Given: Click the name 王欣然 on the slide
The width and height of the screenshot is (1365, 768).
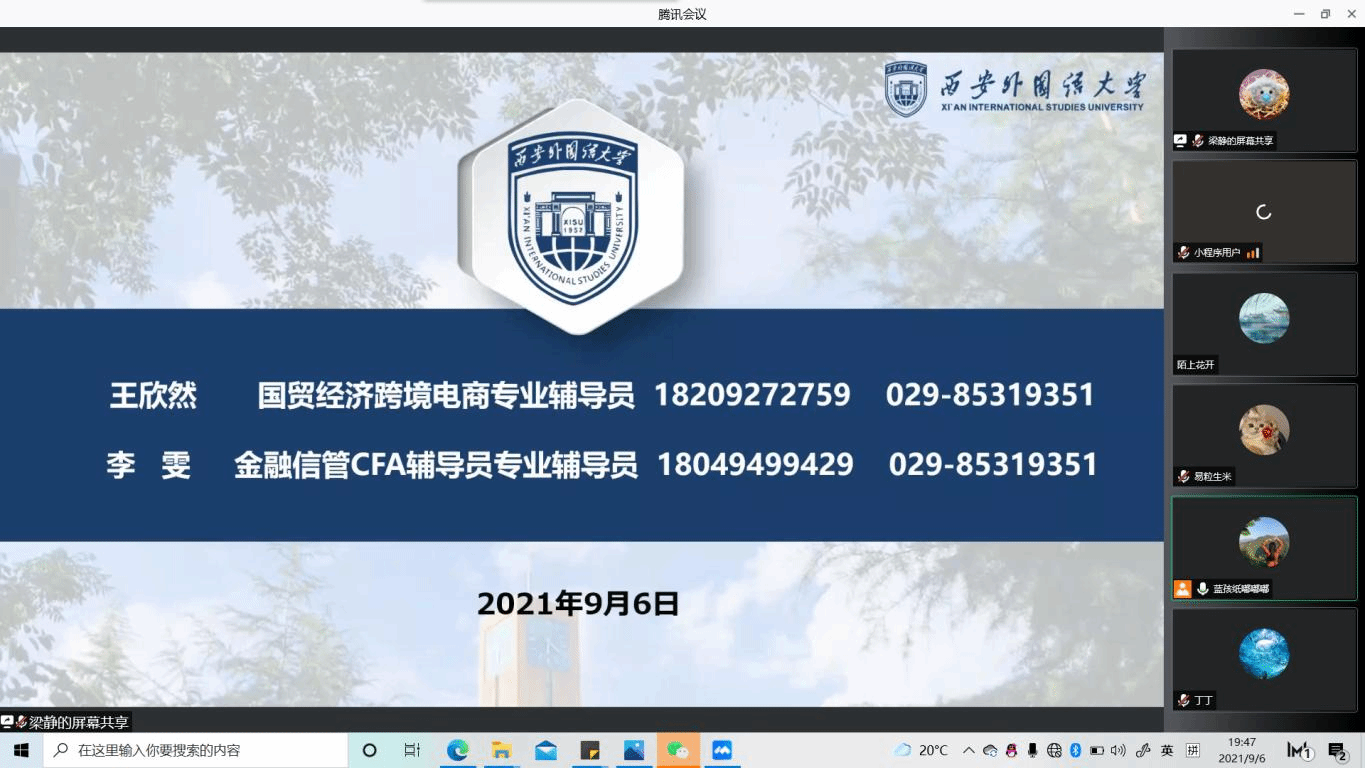Looking at the screenshot, I should pos(153,395).
